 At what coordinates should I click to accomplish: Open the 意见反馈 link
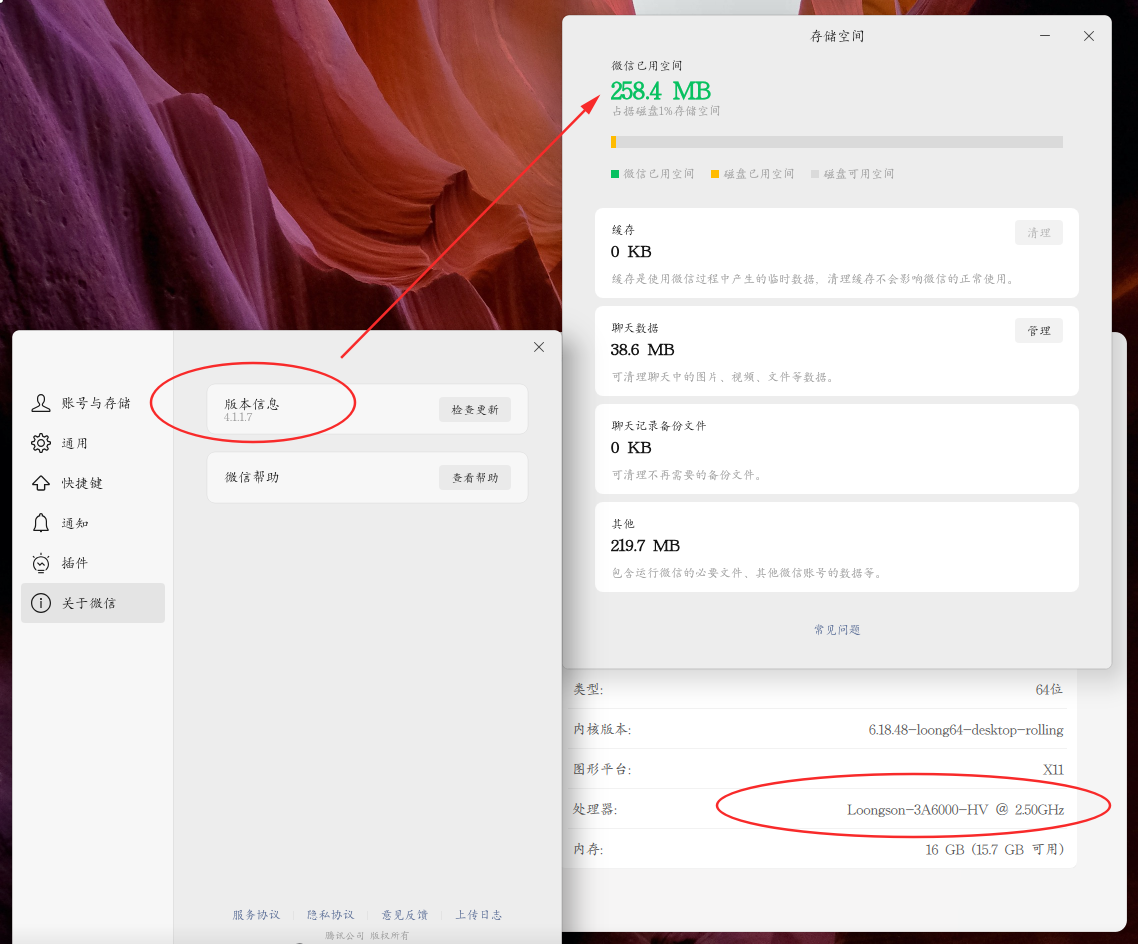pos(405,915)
